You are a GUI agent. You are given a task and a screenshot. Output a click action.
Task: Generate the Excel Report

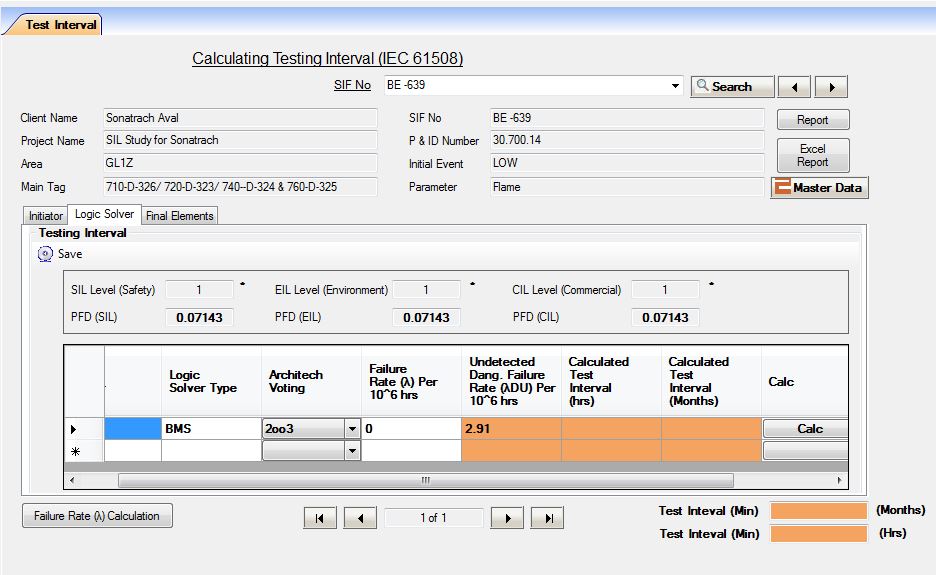pyautogui.click(x=812, y=155)
